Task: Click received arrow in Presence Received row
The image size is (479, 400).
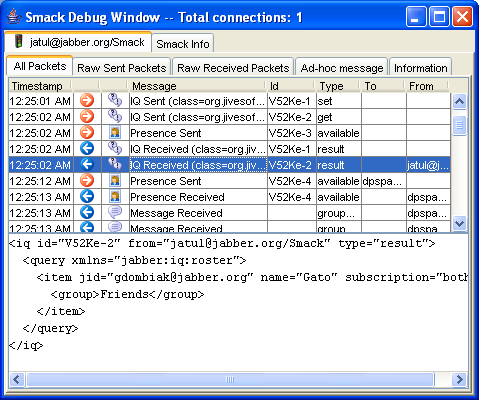Action: coord(87,196)
